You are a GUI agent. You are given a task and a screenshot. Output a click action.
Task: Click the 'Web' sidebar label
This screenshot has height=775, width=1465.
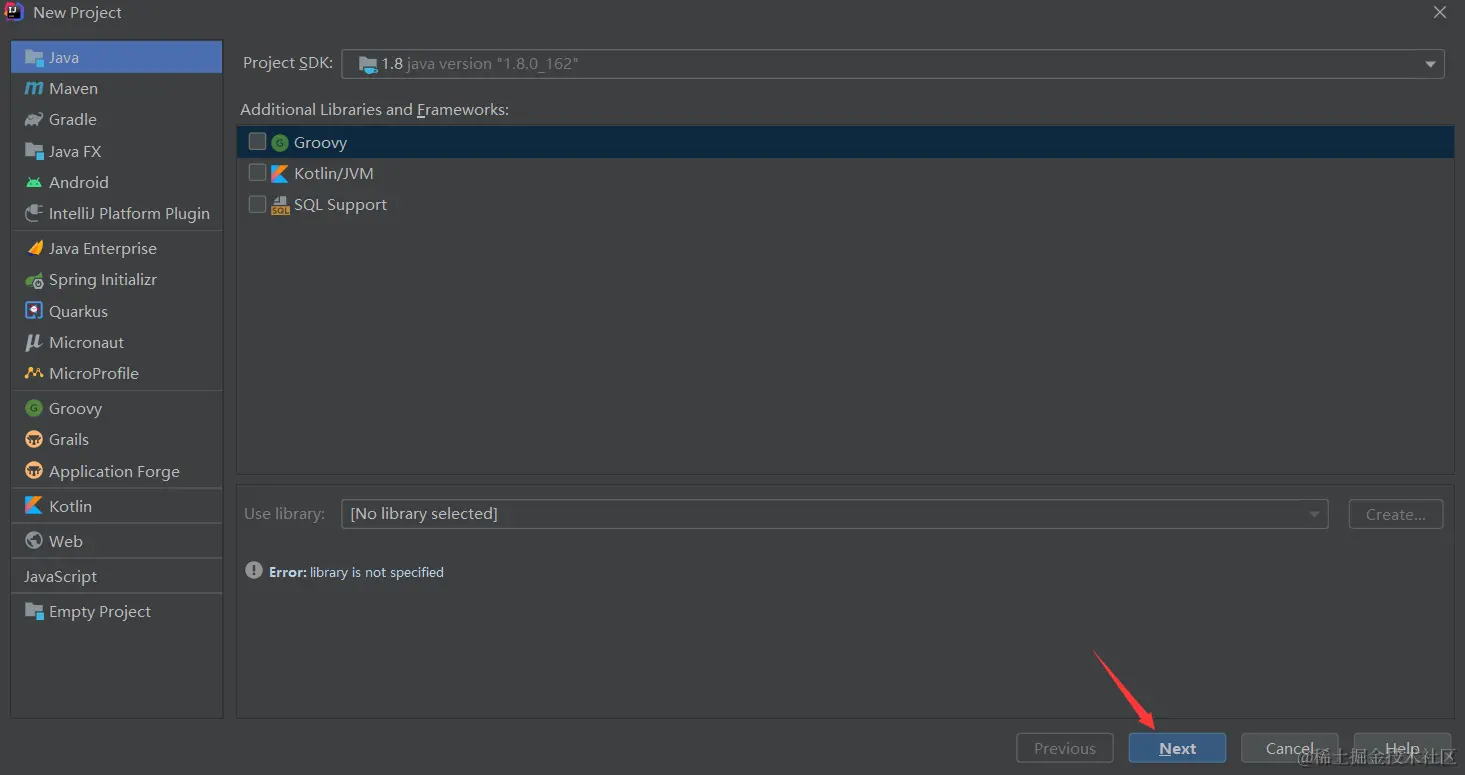(x=66, y=541)
